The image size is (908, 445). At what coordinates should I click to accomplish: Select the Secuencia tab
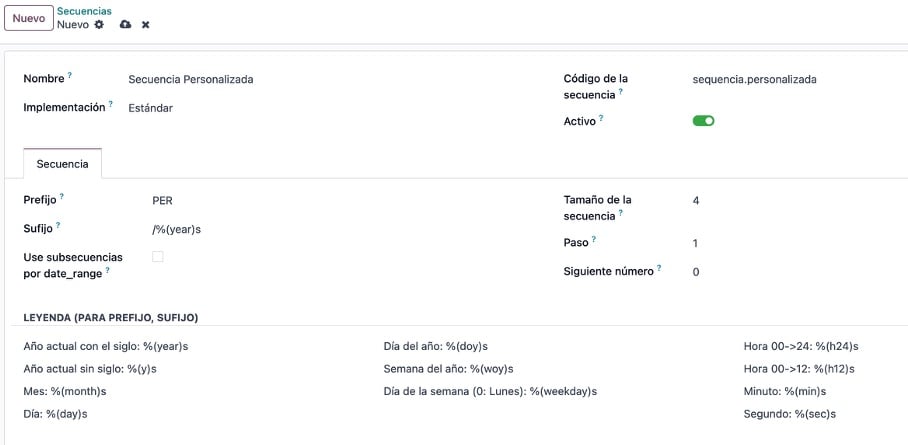click(x=63, y=164)
